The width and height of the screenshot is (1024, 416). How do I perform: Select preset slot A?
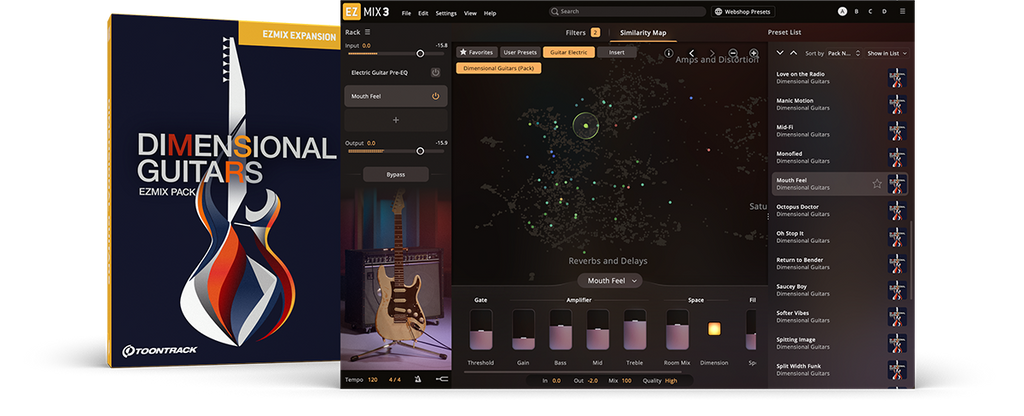coord(842,11)
